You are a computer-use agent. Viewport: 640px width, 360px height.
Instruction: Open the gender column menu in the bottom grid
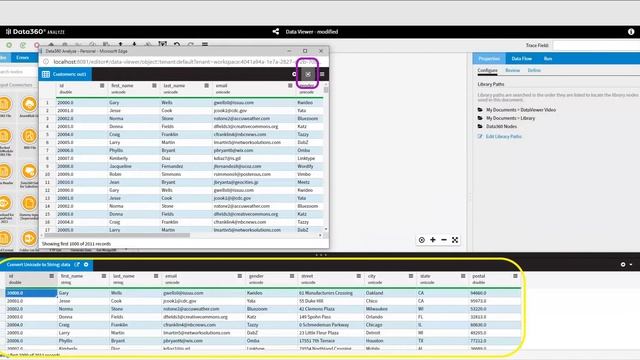(x=292, y=276)
